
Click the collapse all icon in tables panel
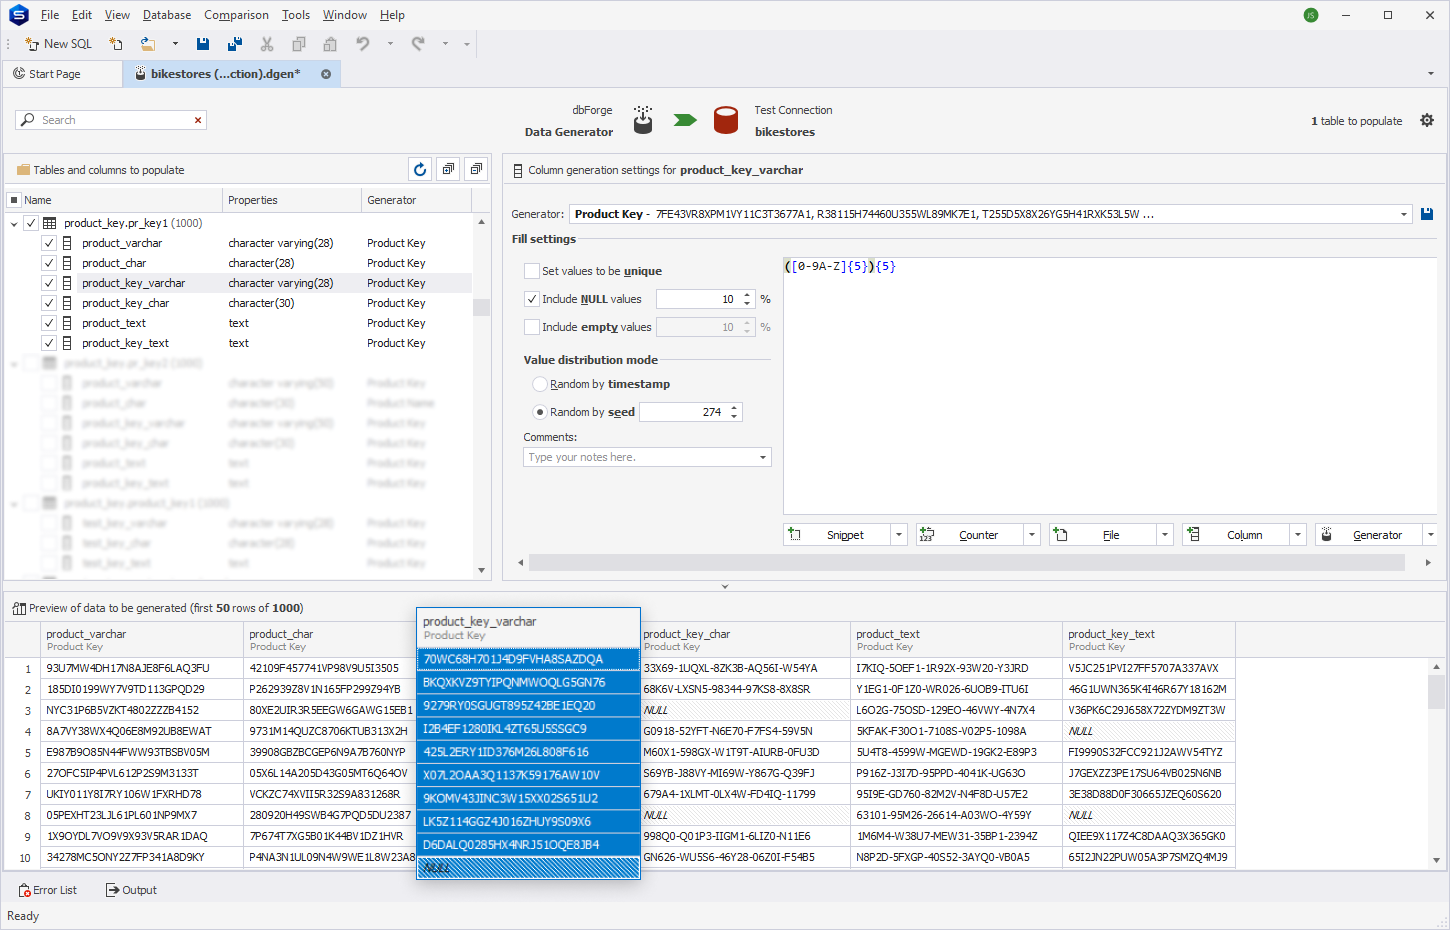click(476, 169)
